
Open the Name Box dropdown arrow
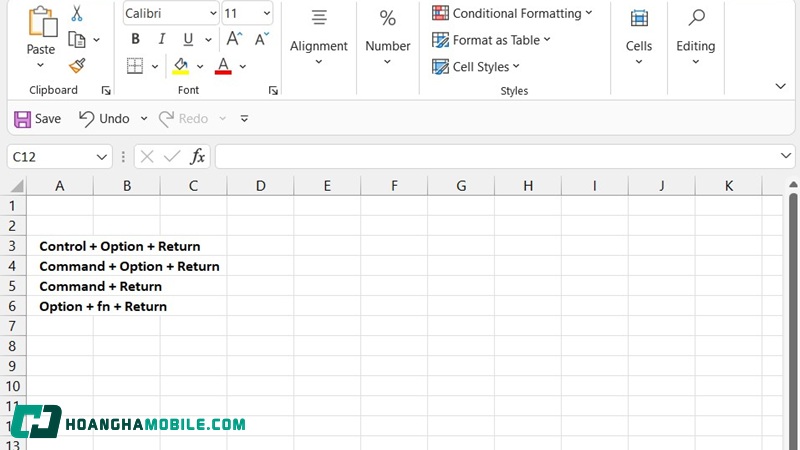(102, 157)
